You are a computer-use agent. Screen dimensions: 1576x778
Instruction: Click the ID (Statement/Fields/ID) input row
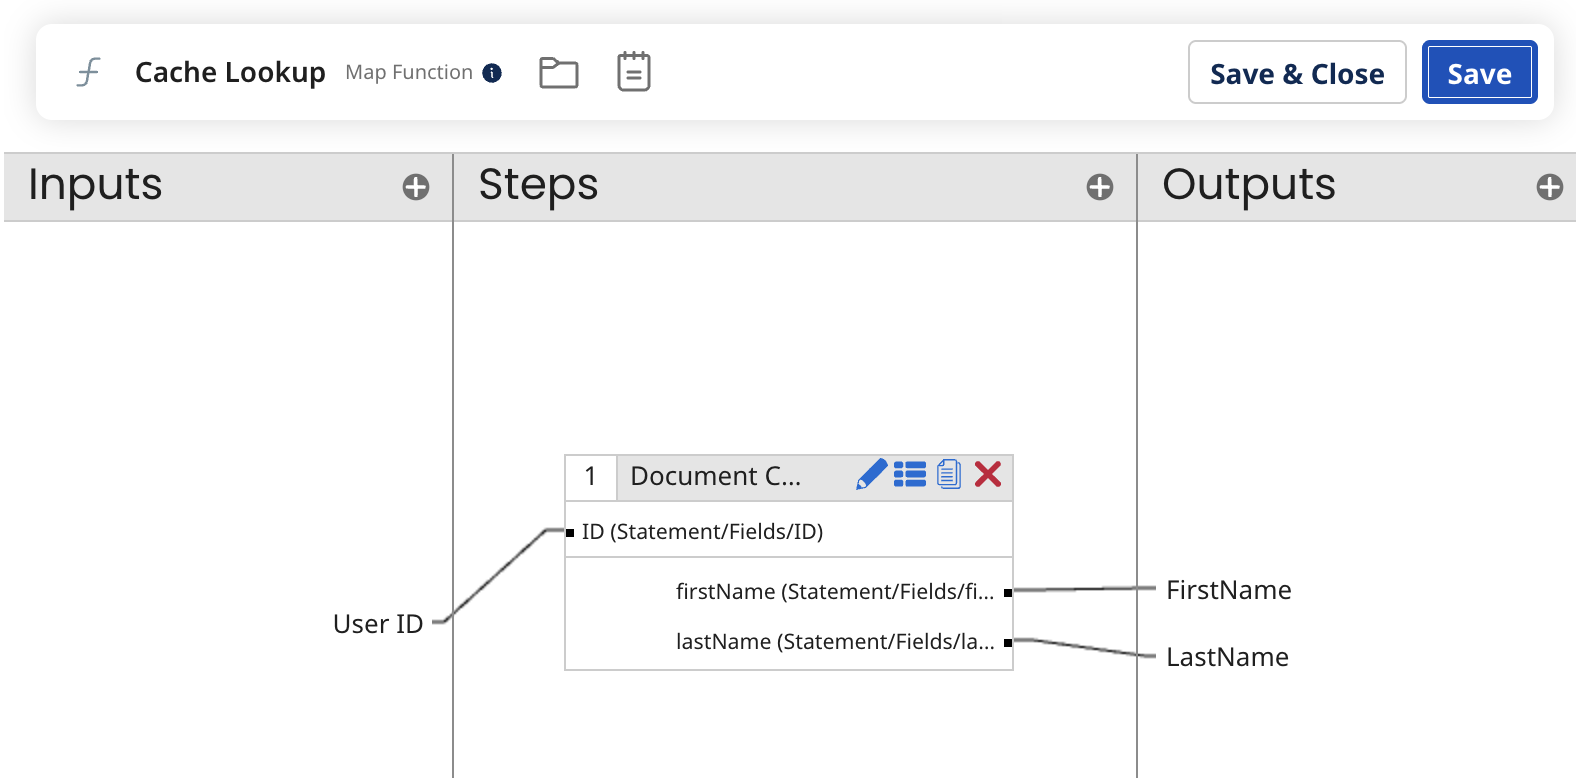tap(702, 532)
